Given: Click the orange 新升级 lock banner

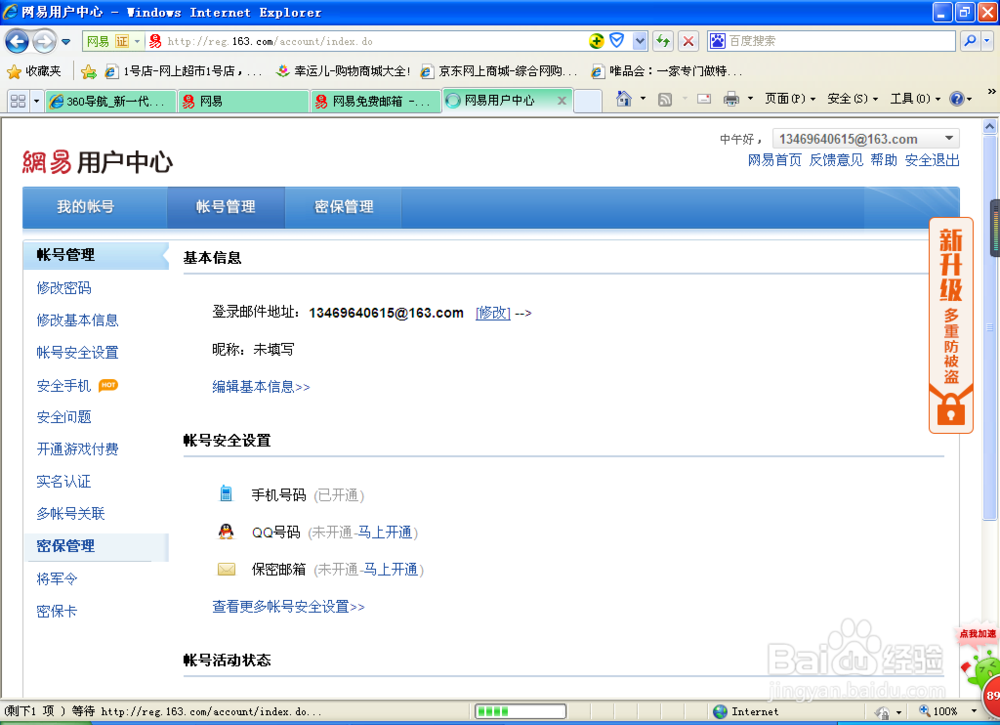Looking at the screenshot, I should pos(951,326).
